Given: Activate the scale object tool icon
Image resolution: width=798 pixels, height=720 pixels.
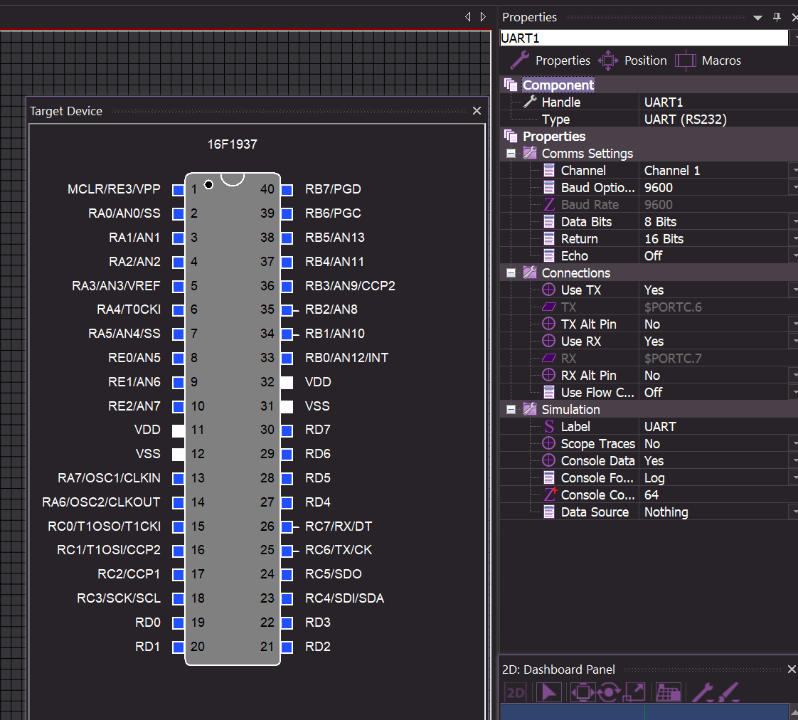Looking at the screenshot, I should point(635,693).
